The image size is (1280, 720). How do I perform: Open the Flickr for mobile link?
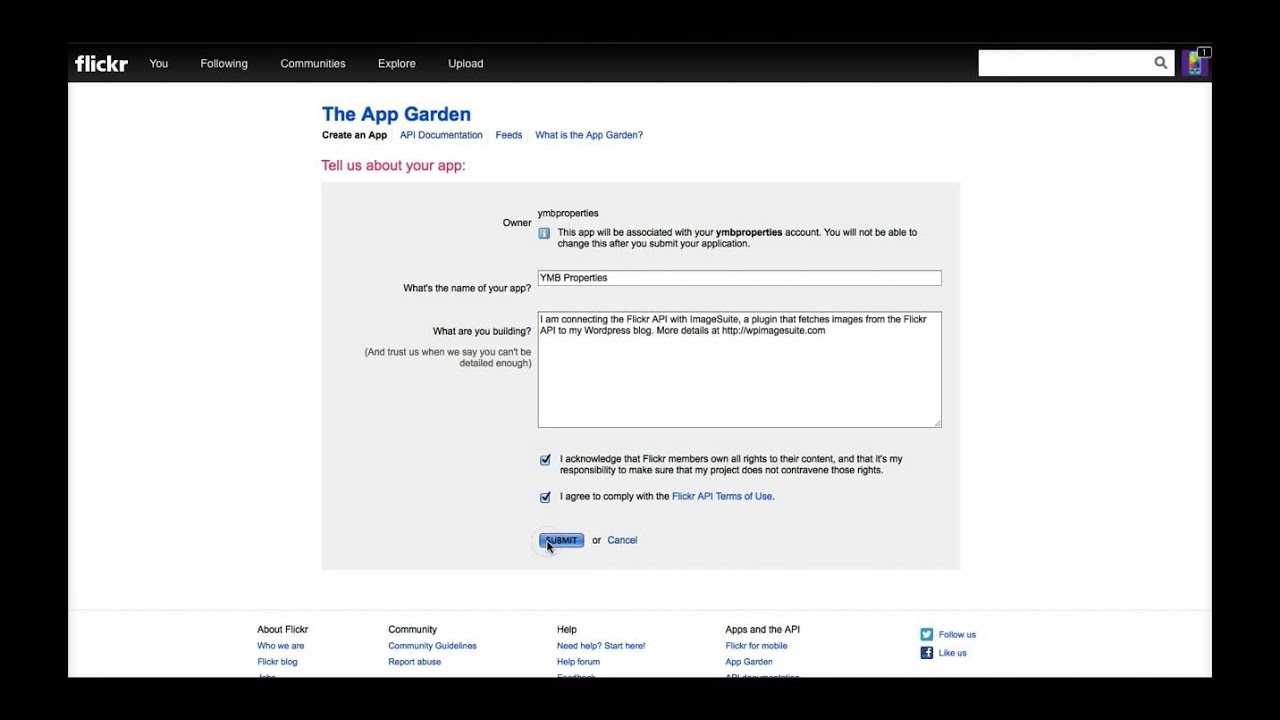[x=756, y=646]
